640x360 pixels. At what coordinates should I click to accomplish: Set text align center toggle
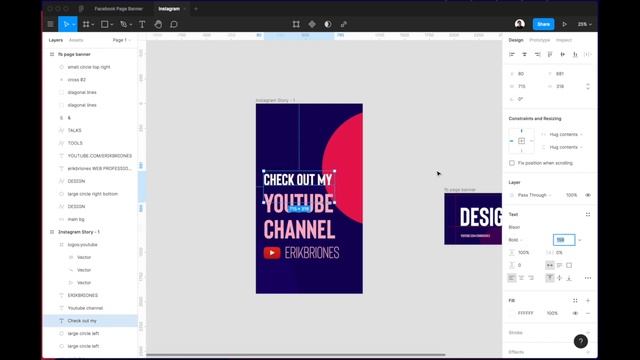521,278
